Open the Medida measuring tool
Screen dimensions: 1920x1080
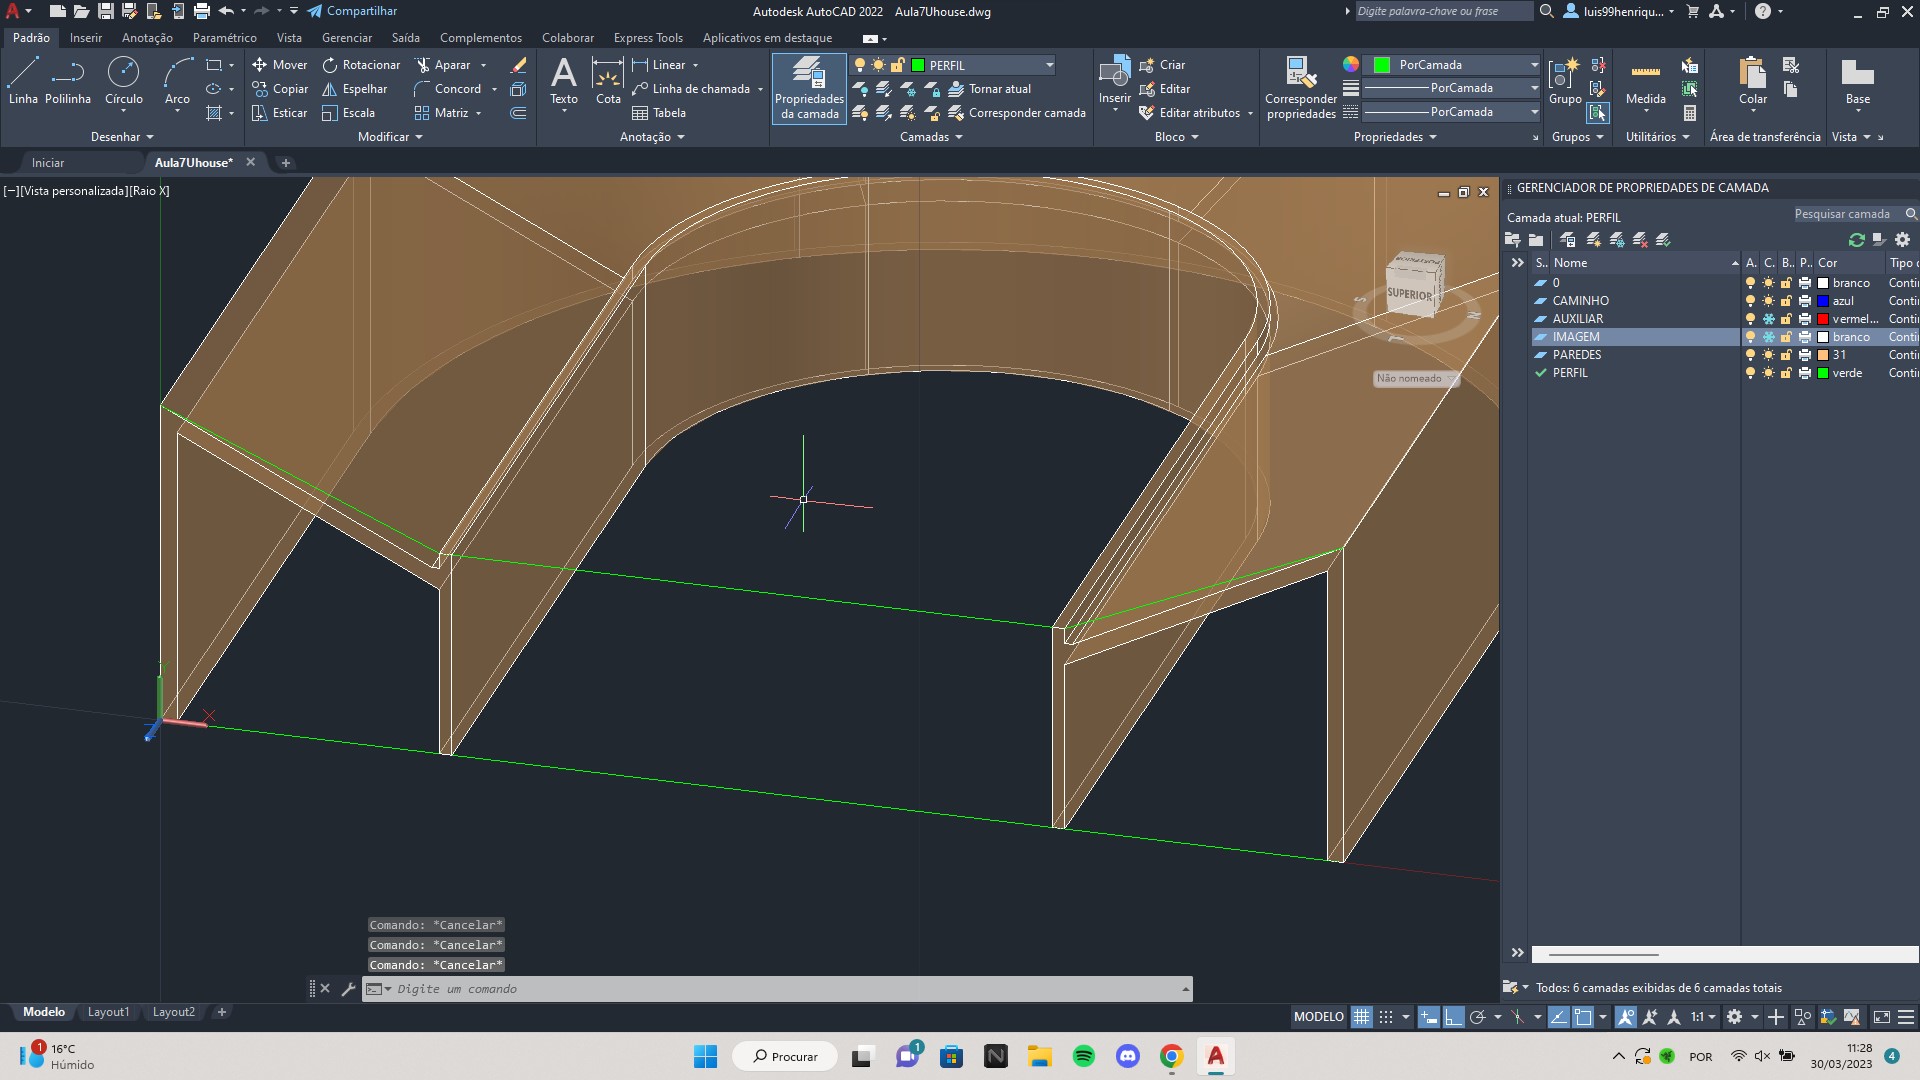pos(1645,80)
